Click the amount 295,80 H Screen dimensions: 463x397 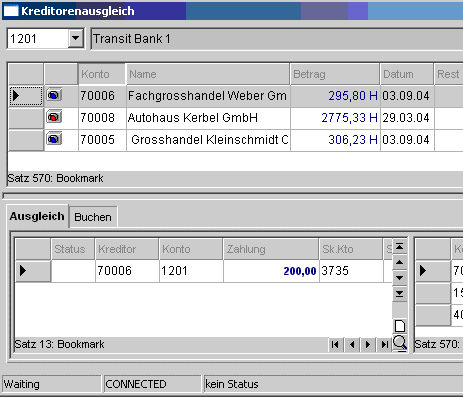coord(353,96)
